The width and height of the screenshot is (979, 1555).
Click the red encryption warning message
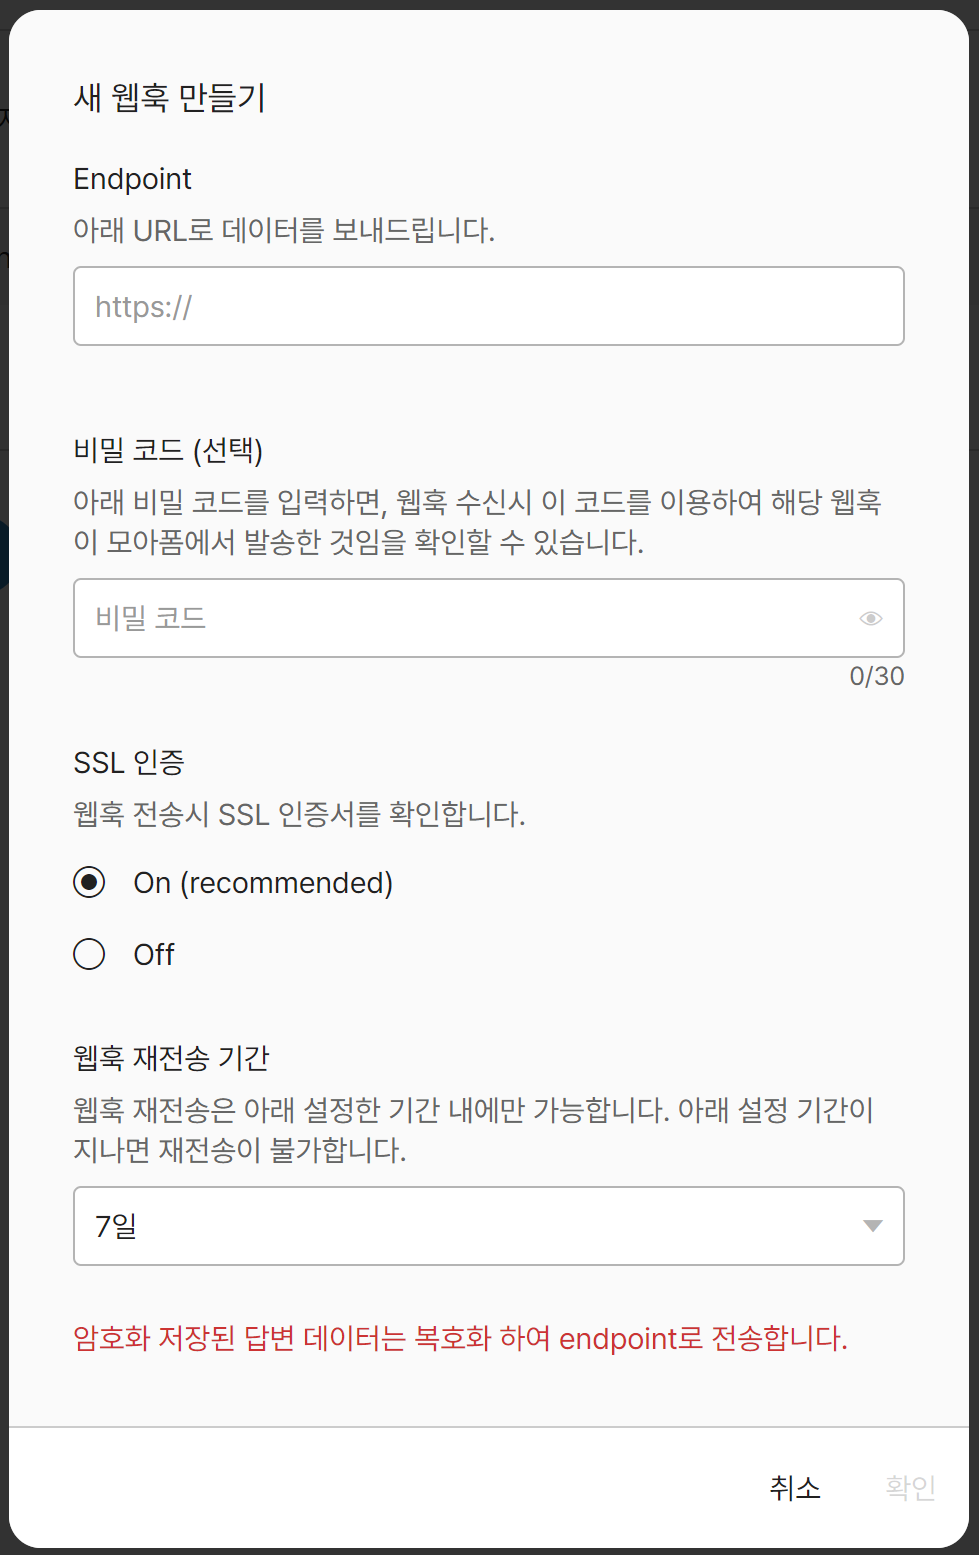461,1338
